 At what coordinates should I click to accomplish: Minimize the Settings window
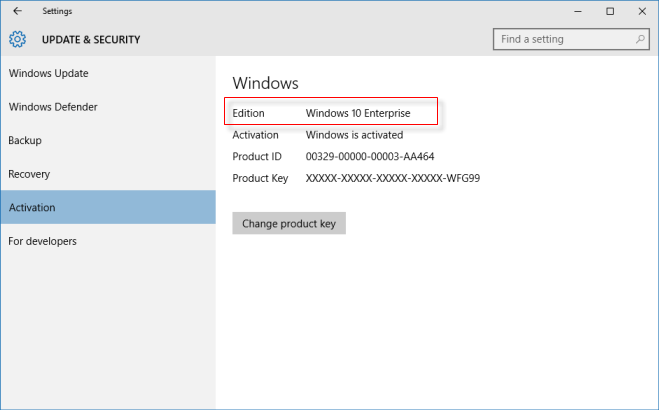click(578, 11)
